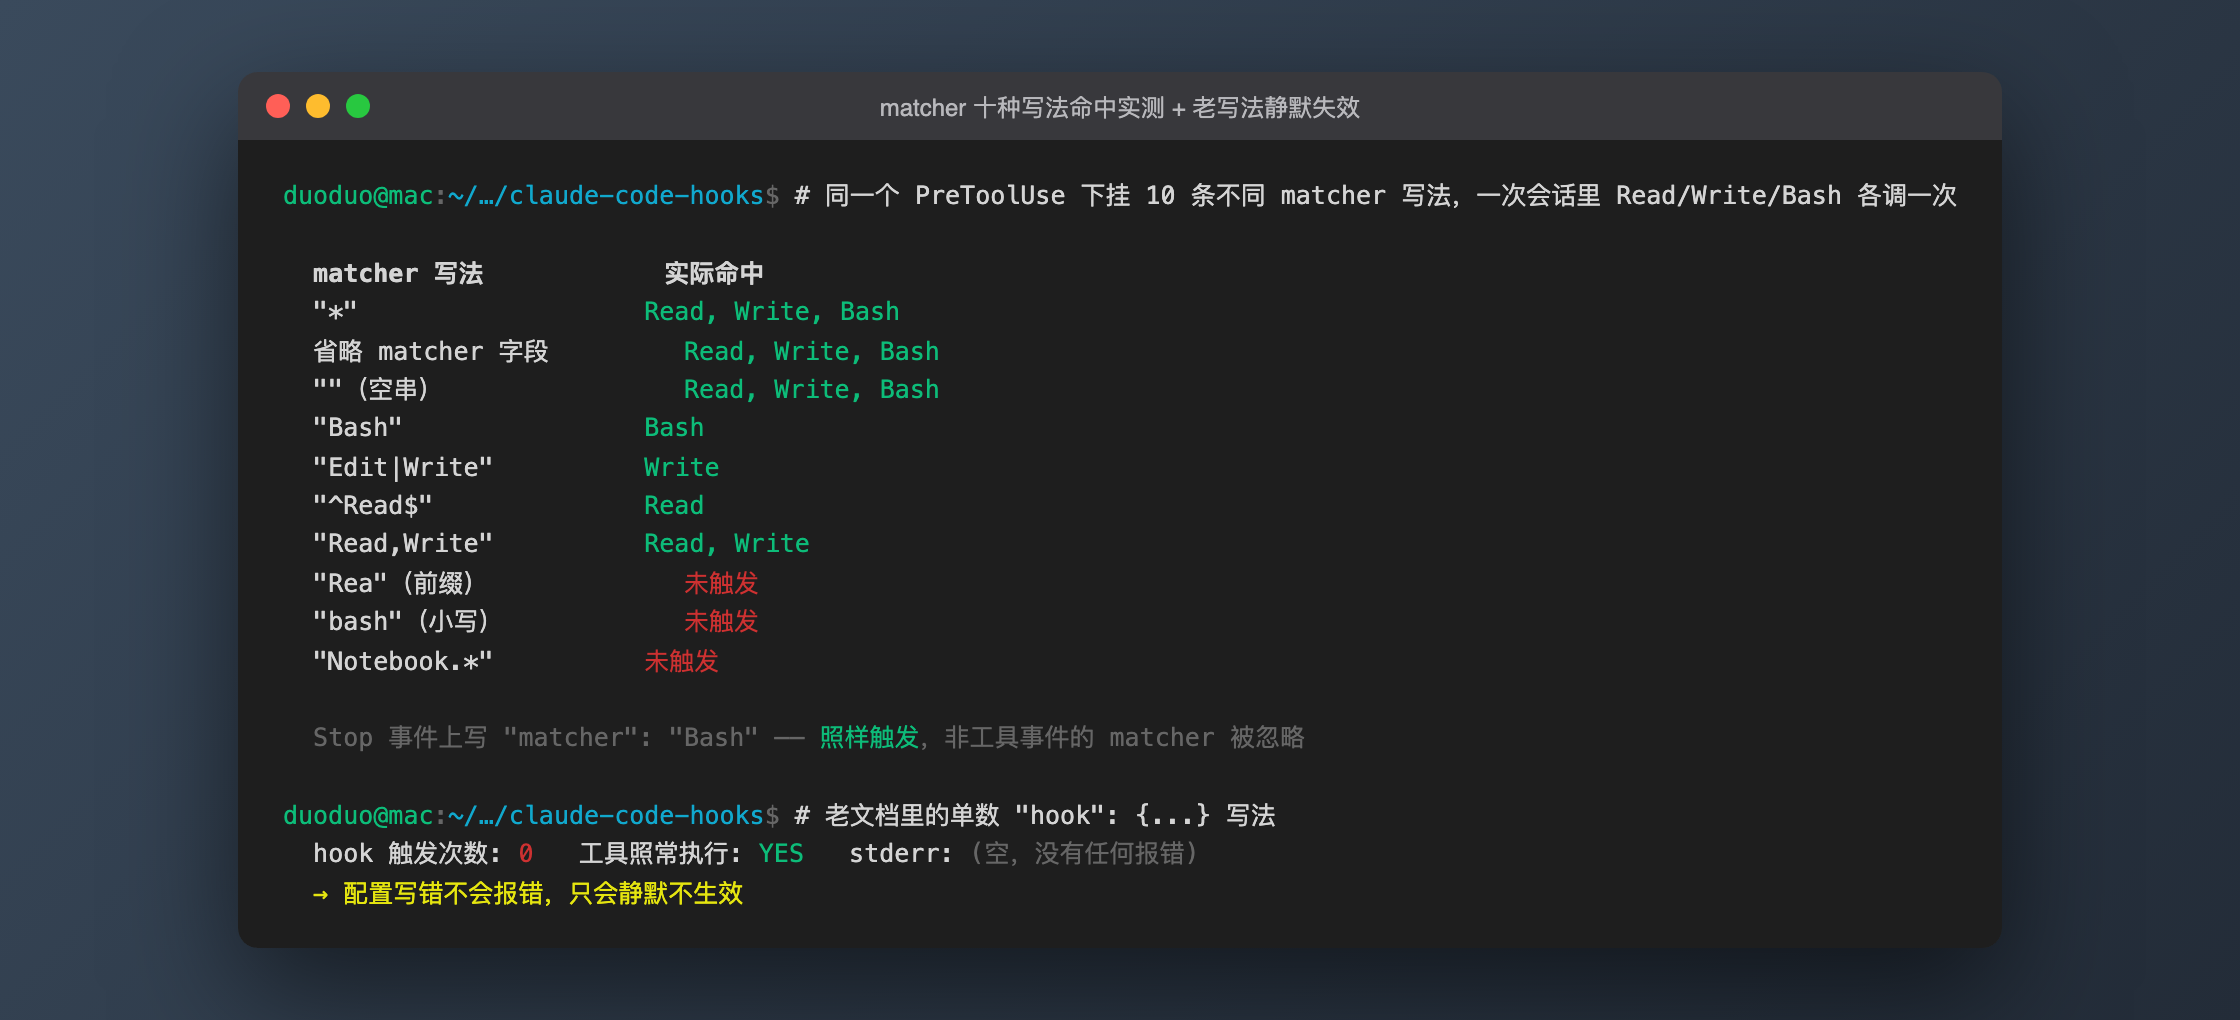Minimize the terminal using the yellow button
Image resolution: width=2240 pixels, height=1020 pixels.
pyautogui.click(x=318, y=106)
